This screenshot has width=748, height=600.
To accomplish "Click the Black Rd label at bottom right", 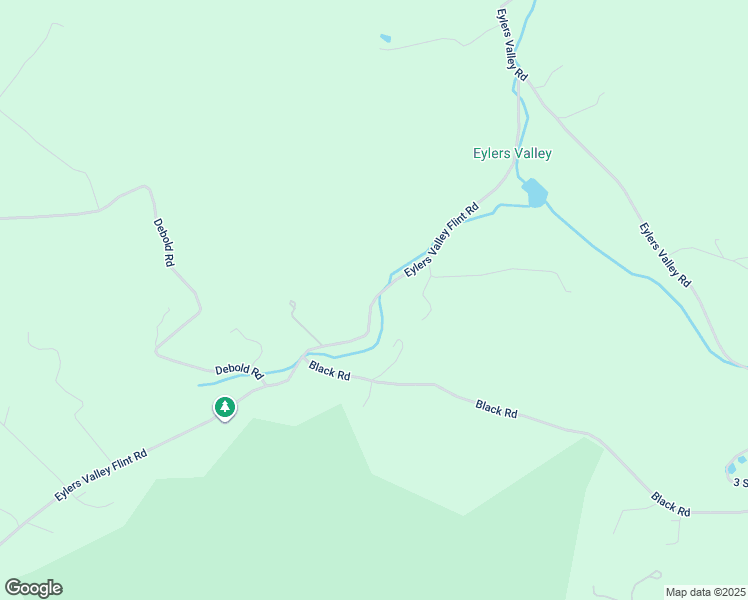I will click(x=671, y=504).
